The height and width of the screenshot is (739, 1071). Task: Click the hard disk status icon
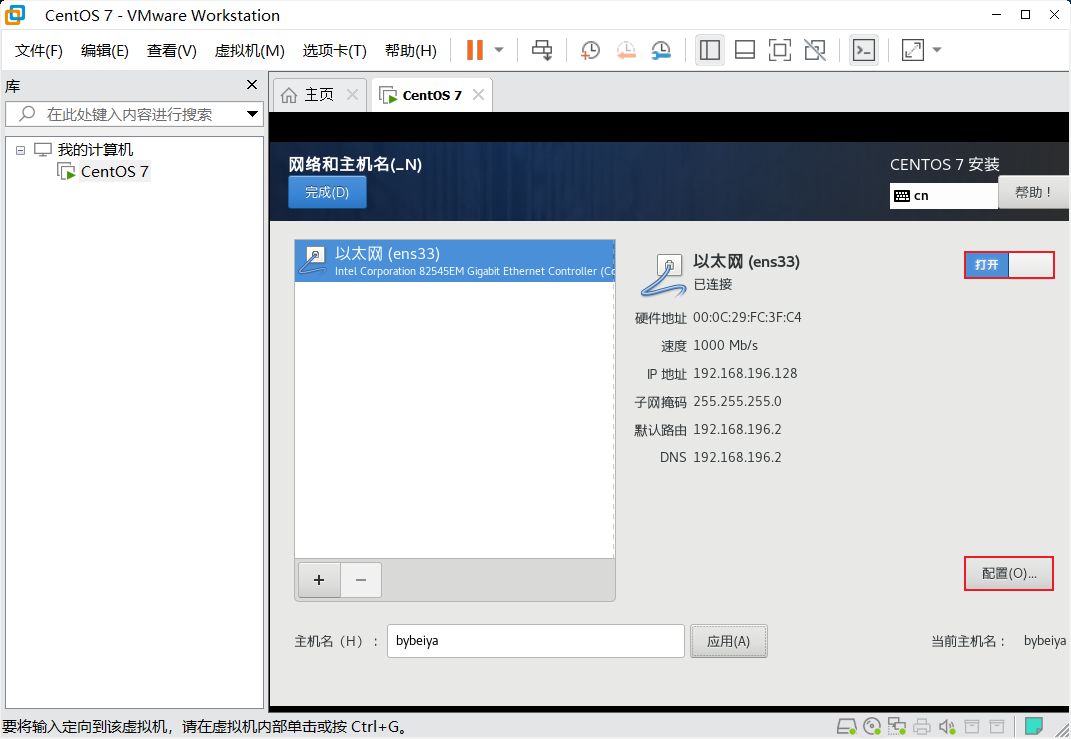pos(847,726)
